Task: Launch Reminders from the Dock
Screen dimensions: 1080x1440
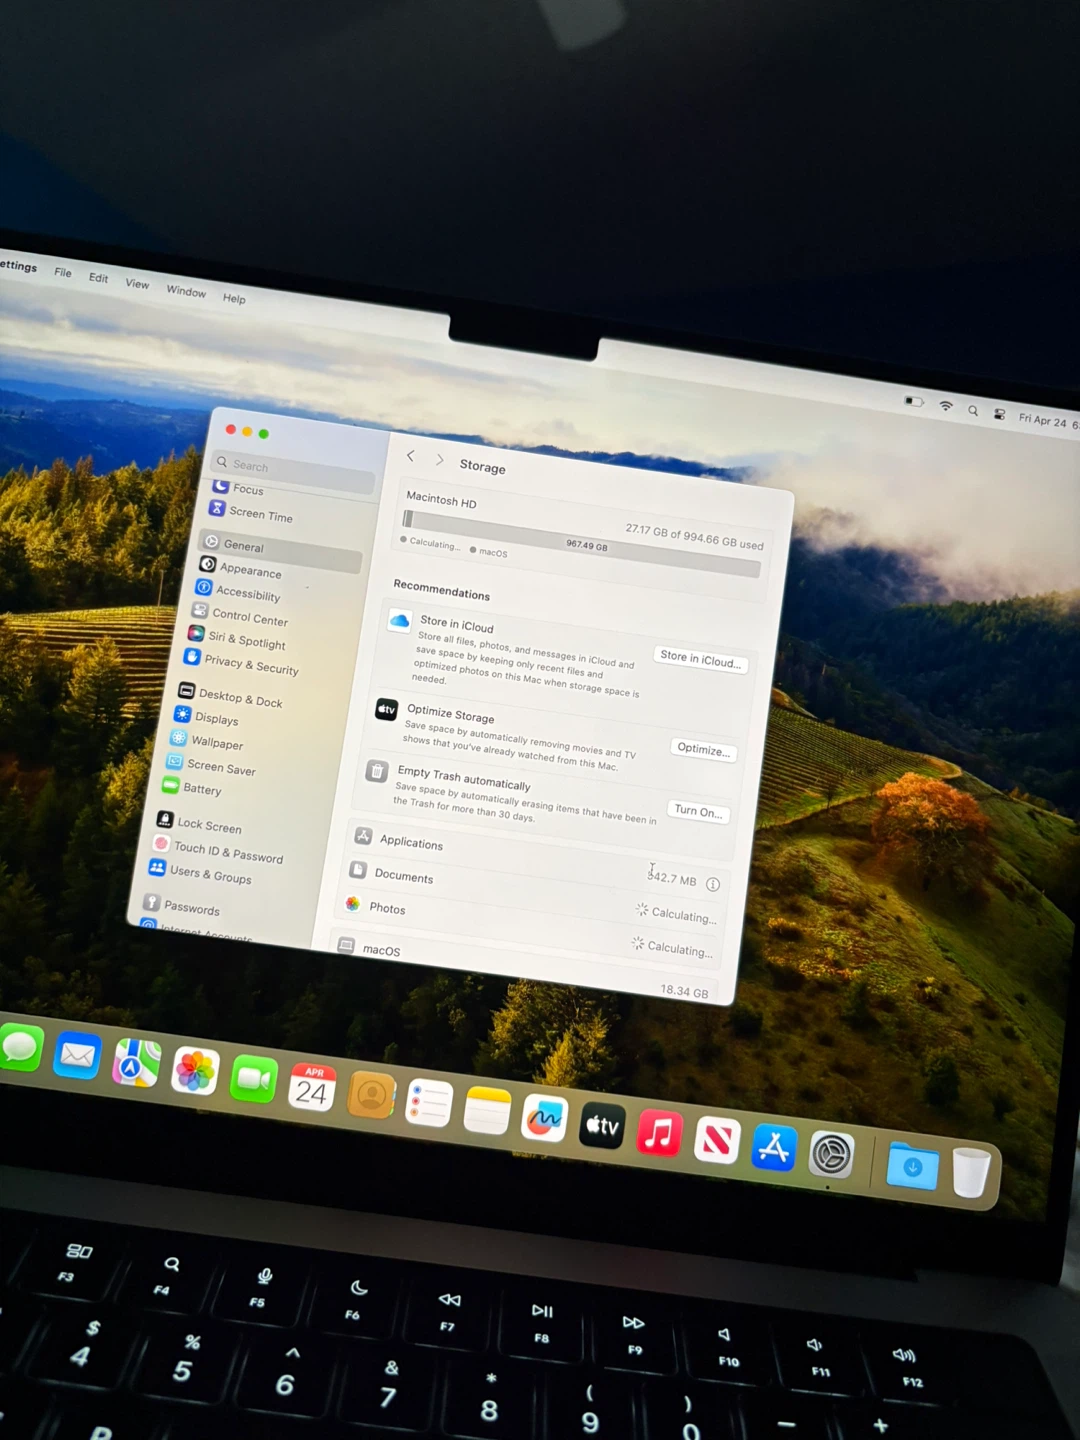Action: (x=429, y=1103)
